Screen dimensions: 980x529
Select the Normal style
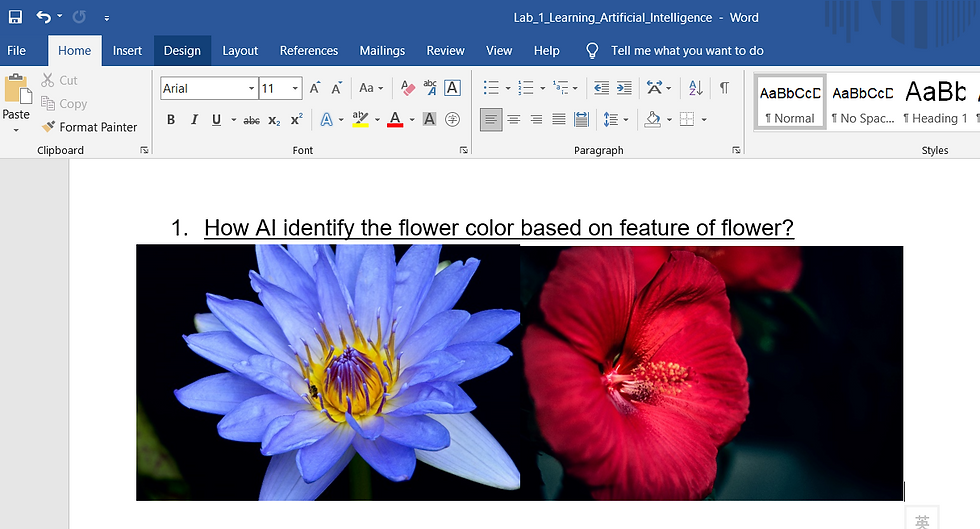pos(790,102)
